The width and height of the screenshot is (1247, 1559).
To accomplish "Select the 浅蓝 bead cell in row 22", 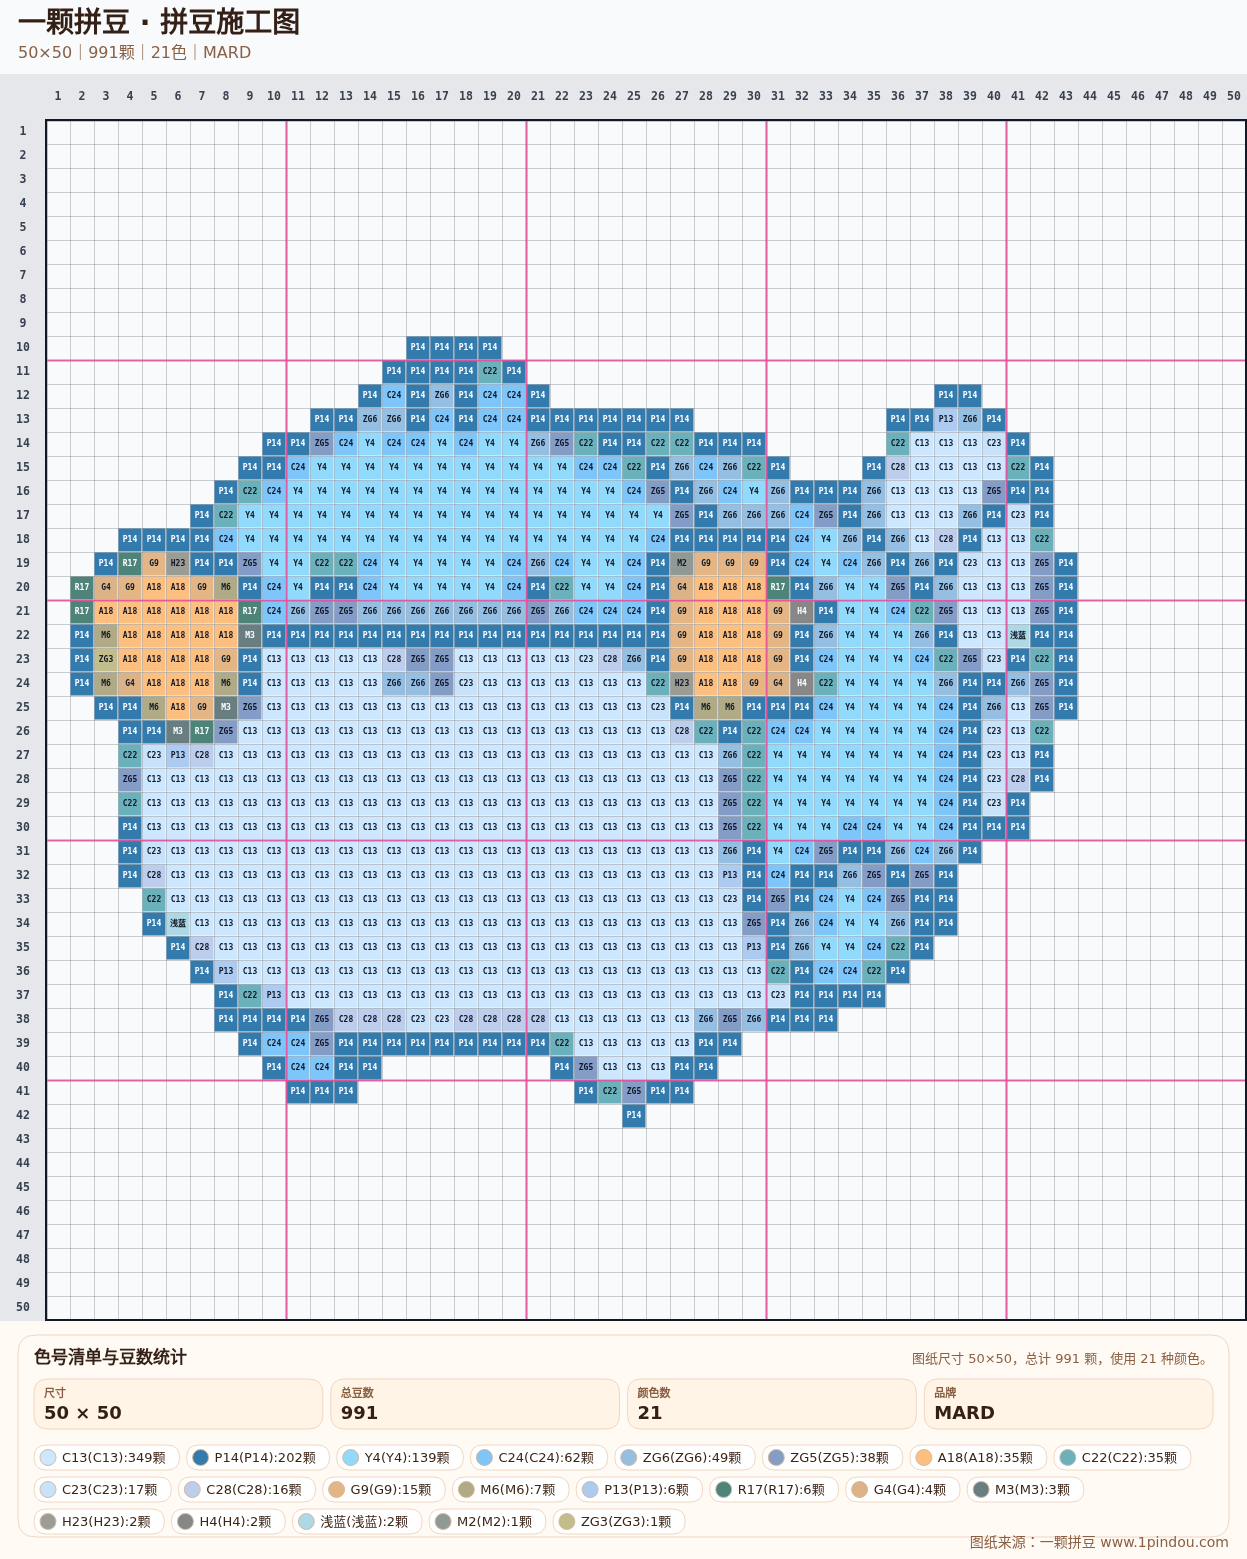I will pyautogui.click(x=1018, y=635).
